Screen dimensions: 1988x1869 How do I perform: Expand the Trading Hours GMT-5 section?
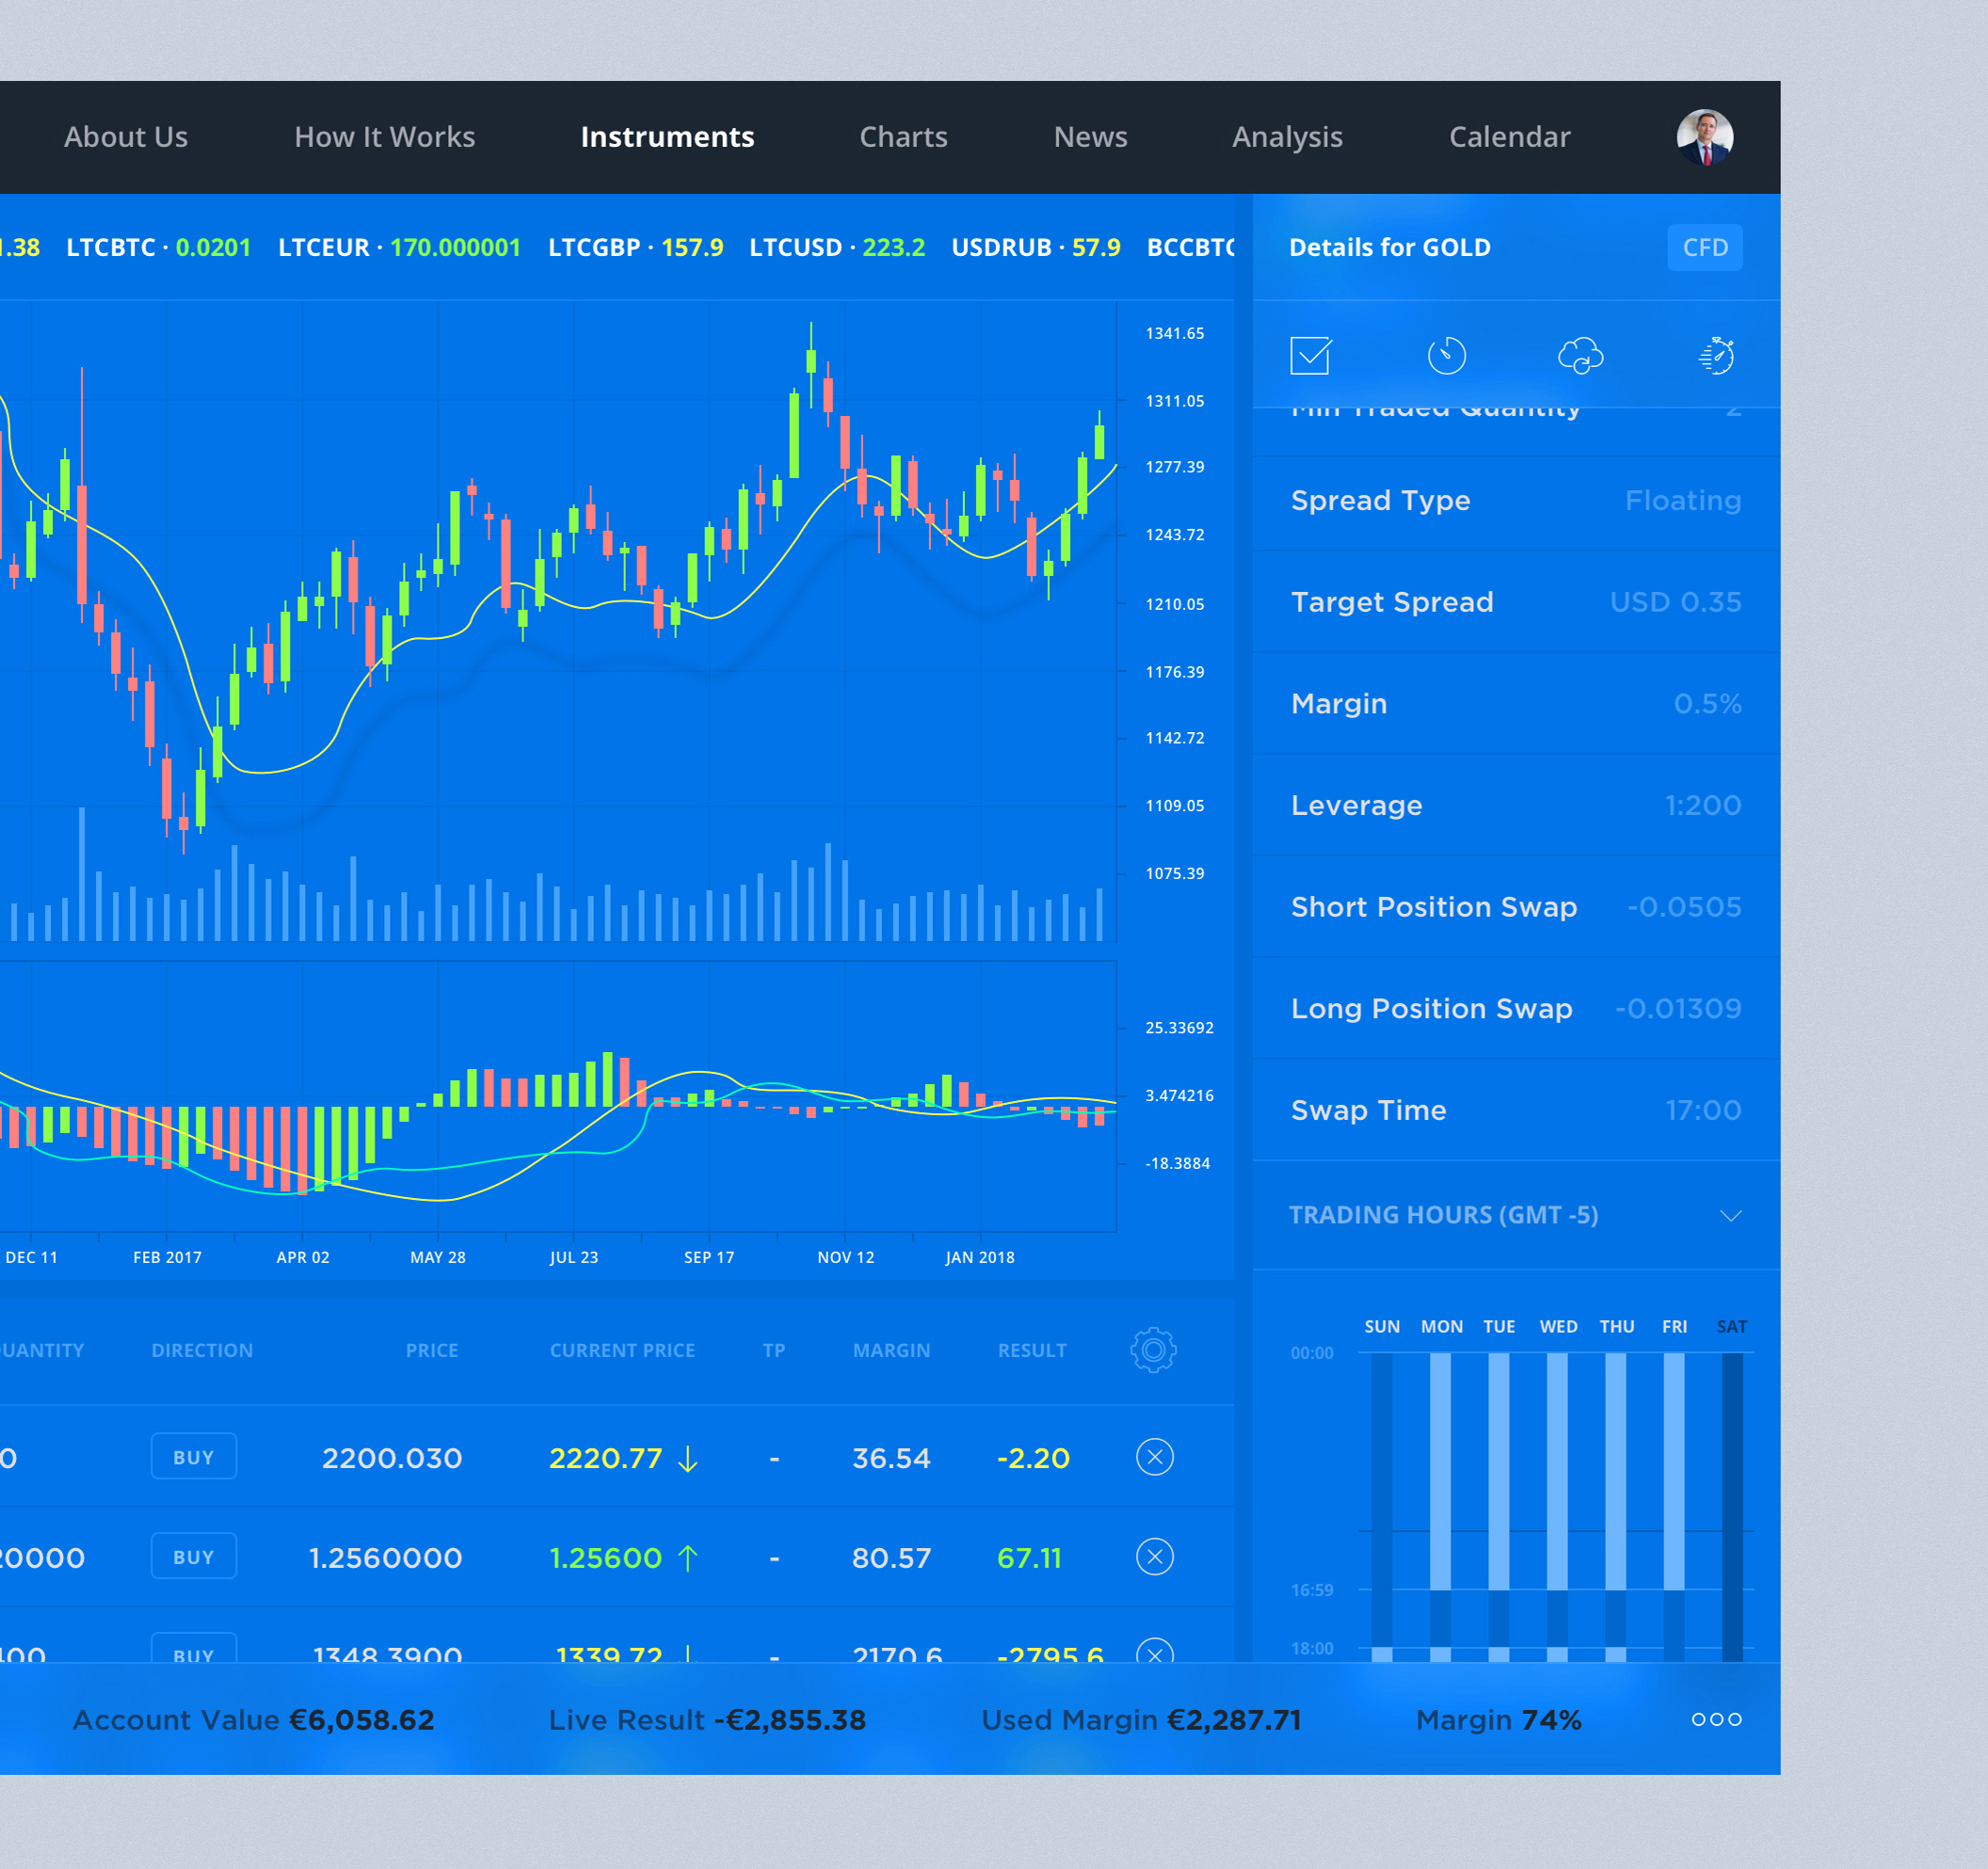(1724, 1214)
